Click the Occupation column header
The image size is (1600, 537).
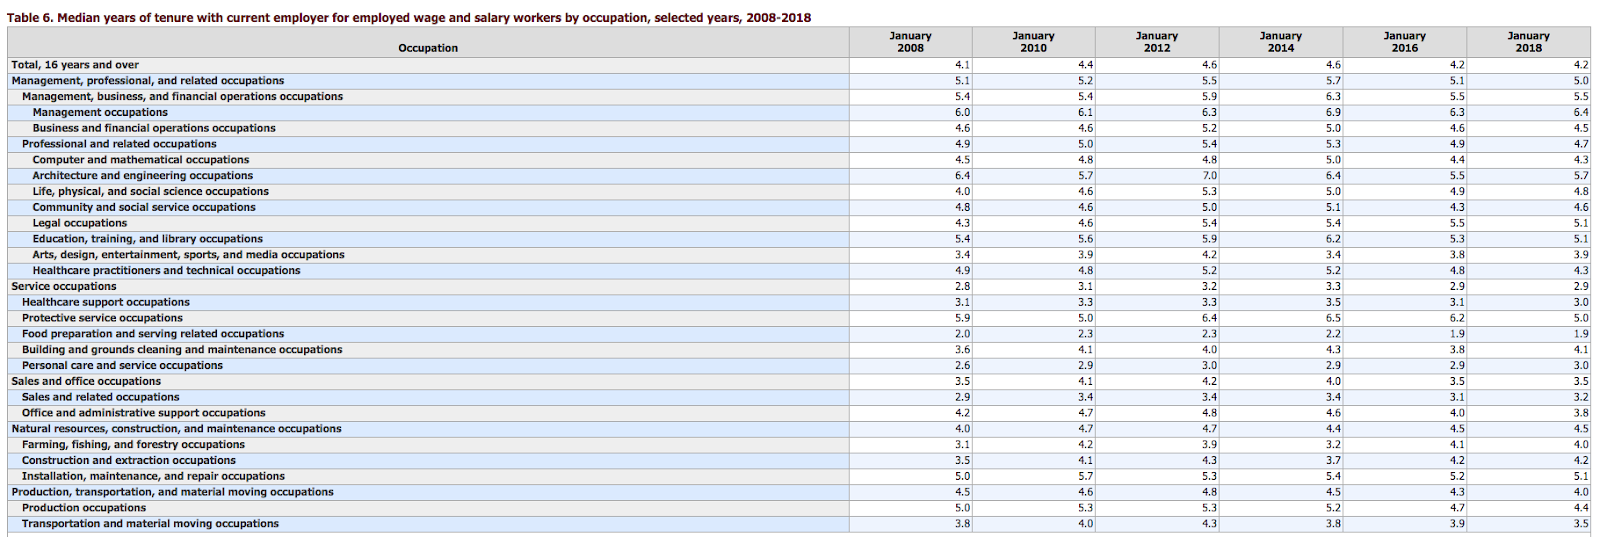coord(428,48)
